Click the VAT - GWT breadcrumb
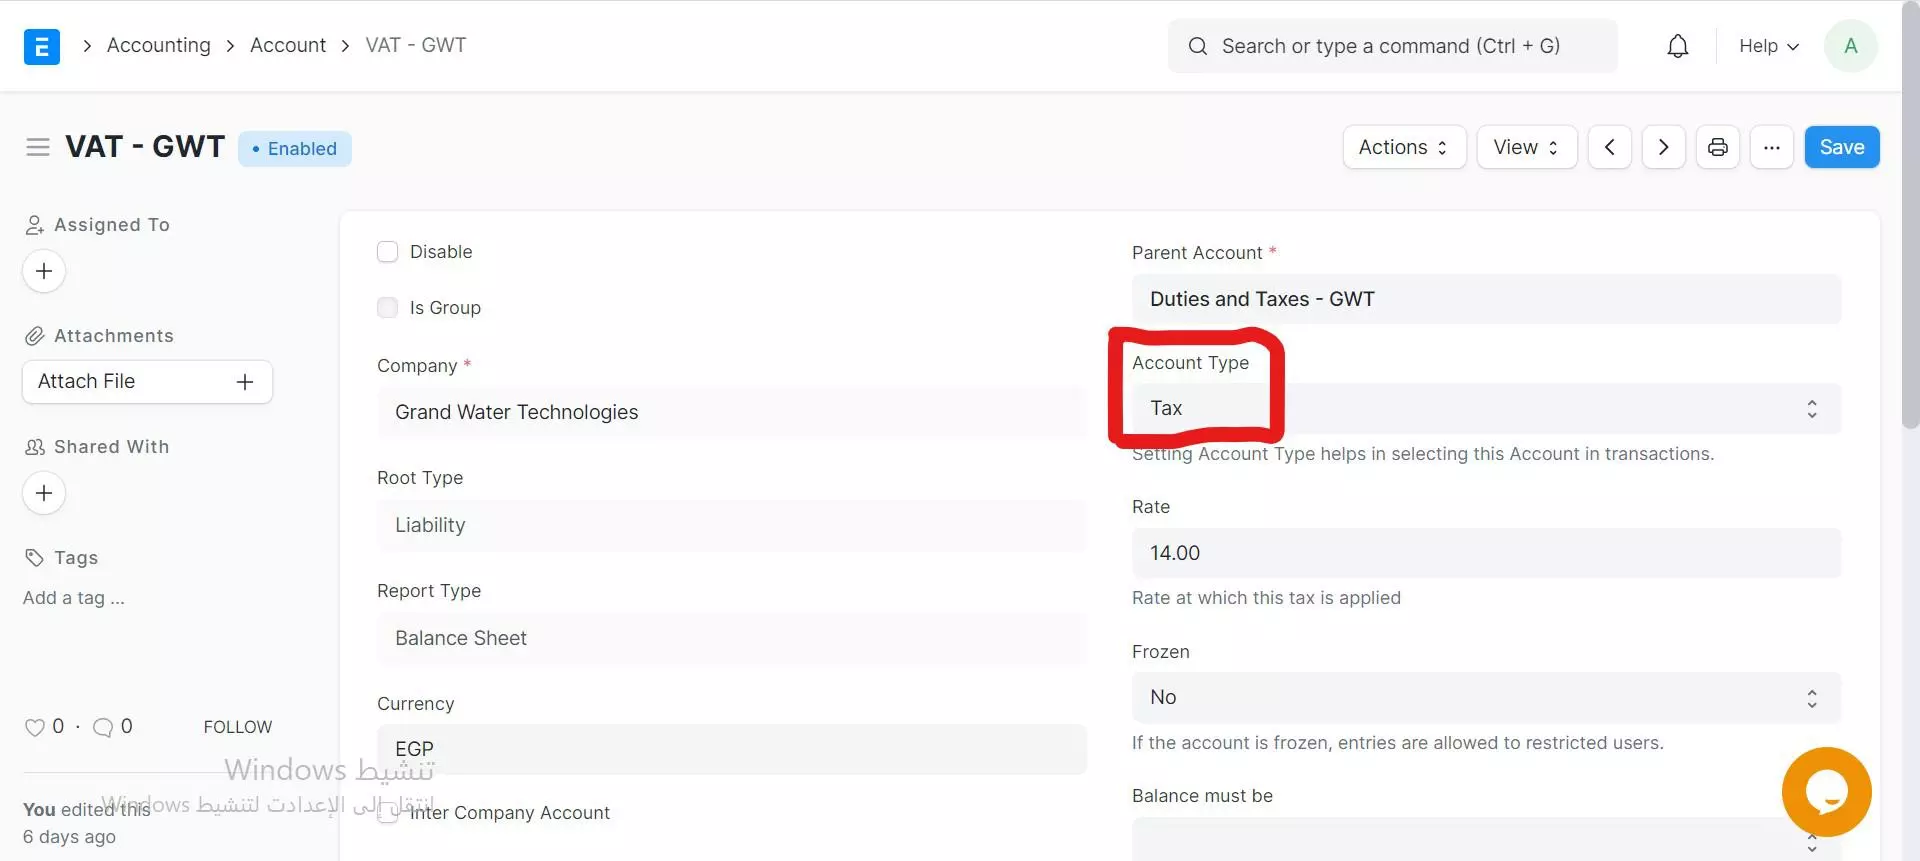1920x861 pixels. pos(416,45)
